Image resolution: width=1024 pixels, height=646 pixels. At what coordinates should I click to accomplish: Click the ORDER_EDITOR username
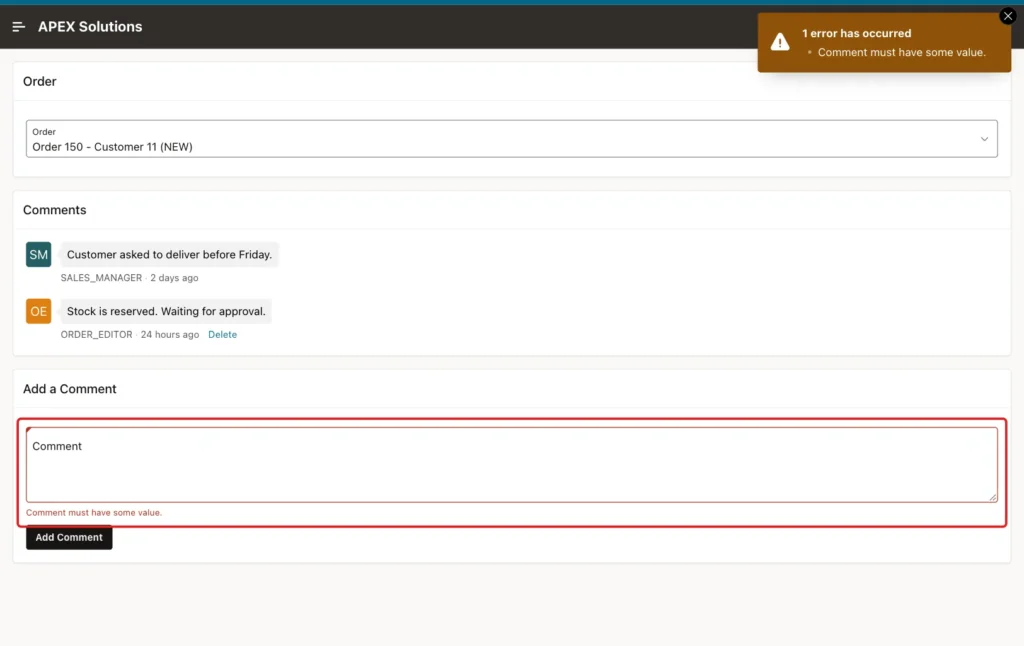[96, 334]
